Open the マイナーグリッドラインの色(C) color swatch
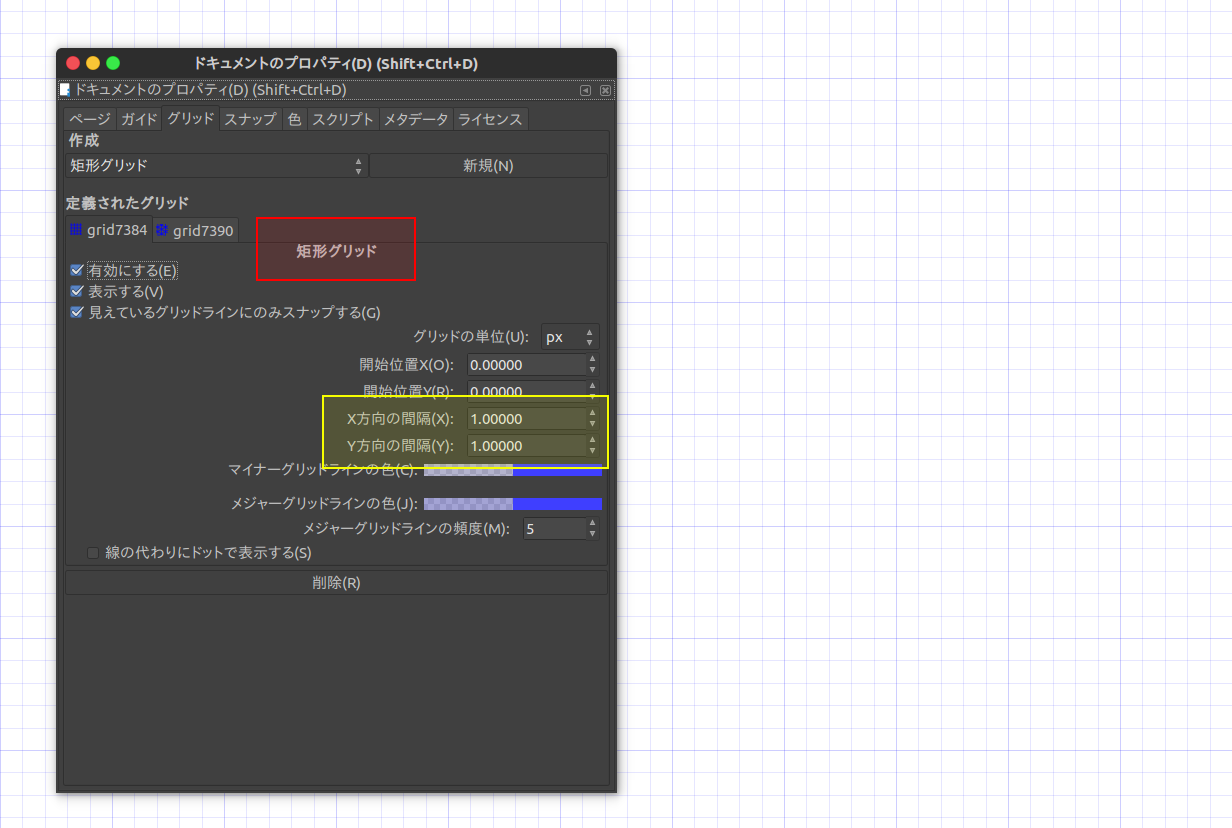The image size is (1232, 828). click(513, 470)
